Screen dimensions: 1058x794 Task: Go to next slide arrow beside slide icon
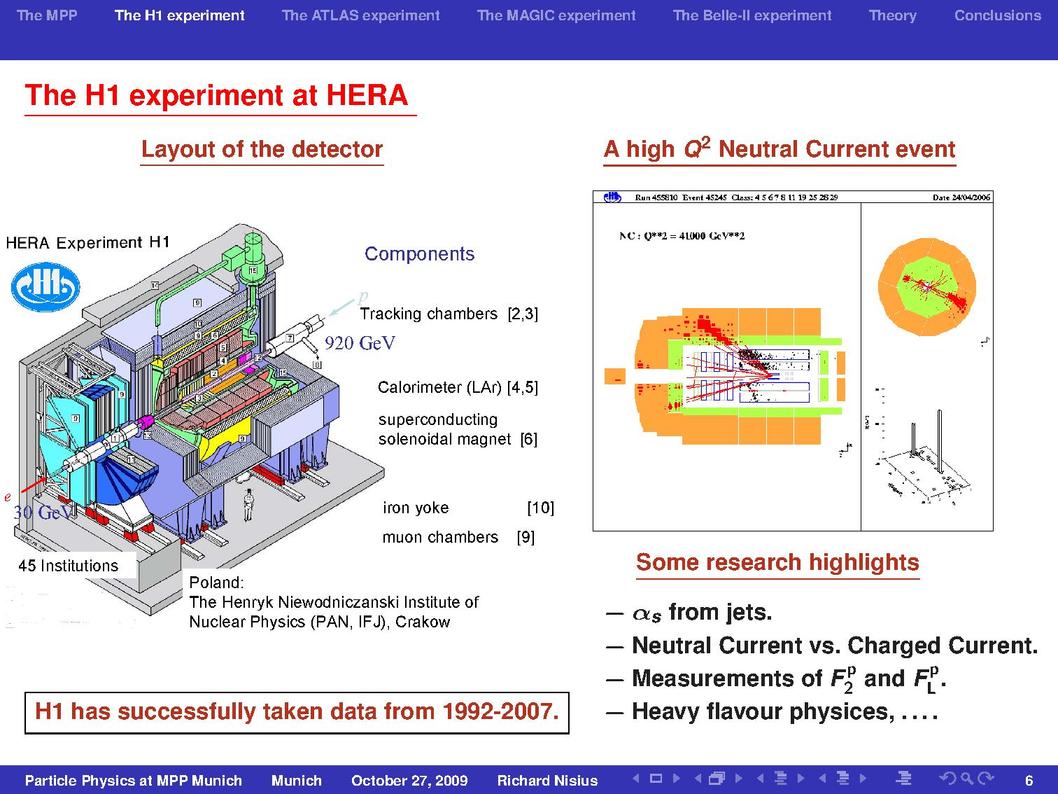click(x=676, y=778)
